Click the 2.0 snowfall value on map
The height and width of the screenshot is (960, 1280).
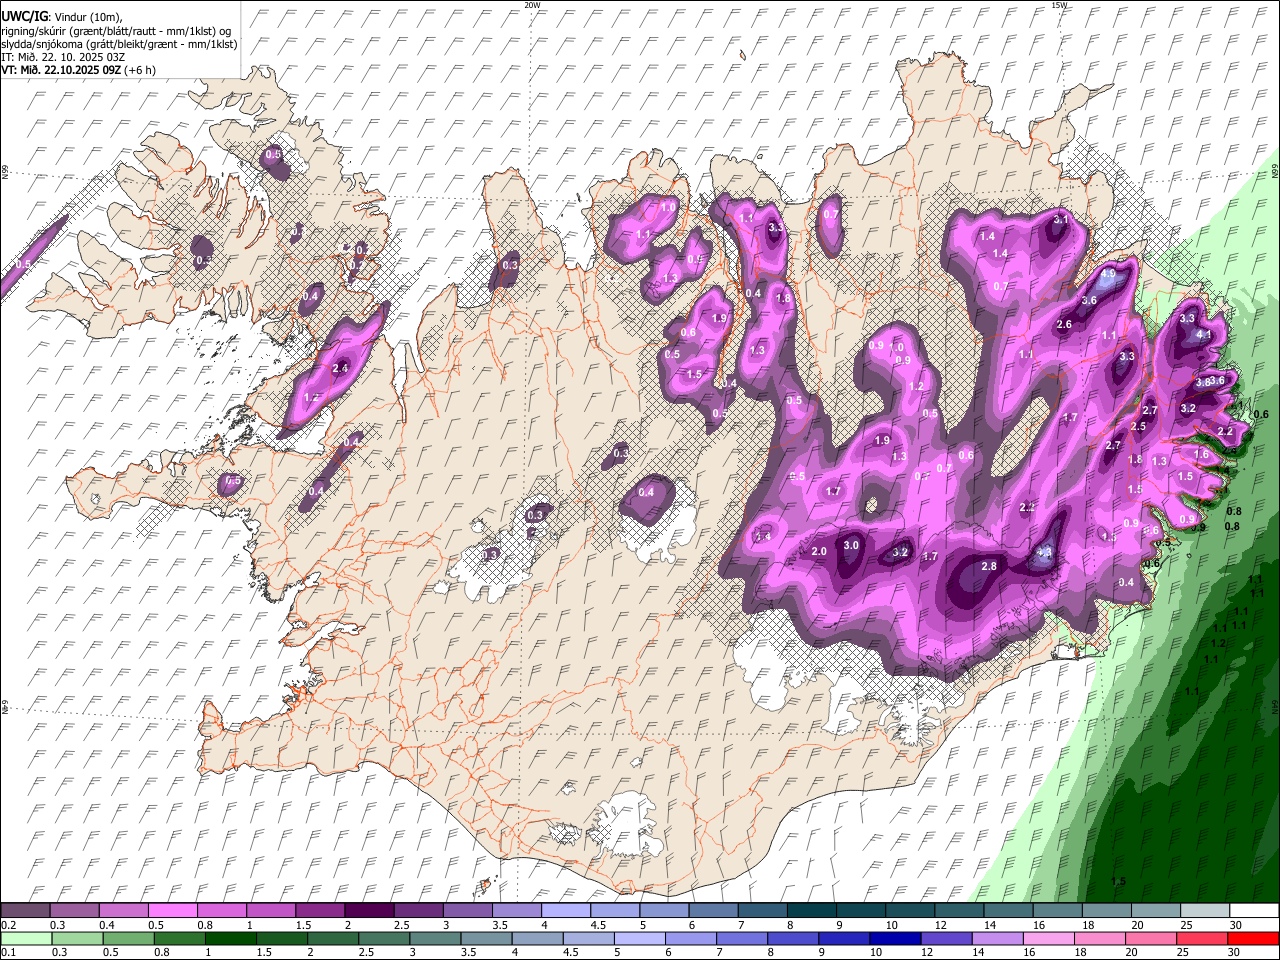(819, 552)
